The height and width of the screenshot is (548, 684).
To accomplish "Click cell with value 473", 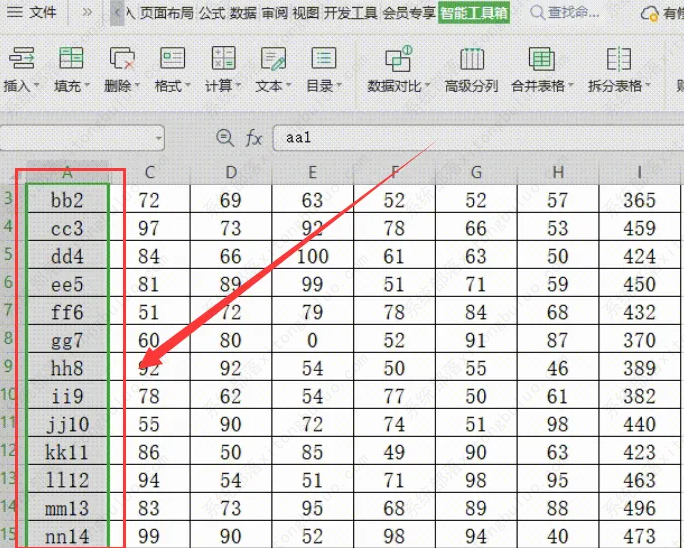I will click(639, 536).
